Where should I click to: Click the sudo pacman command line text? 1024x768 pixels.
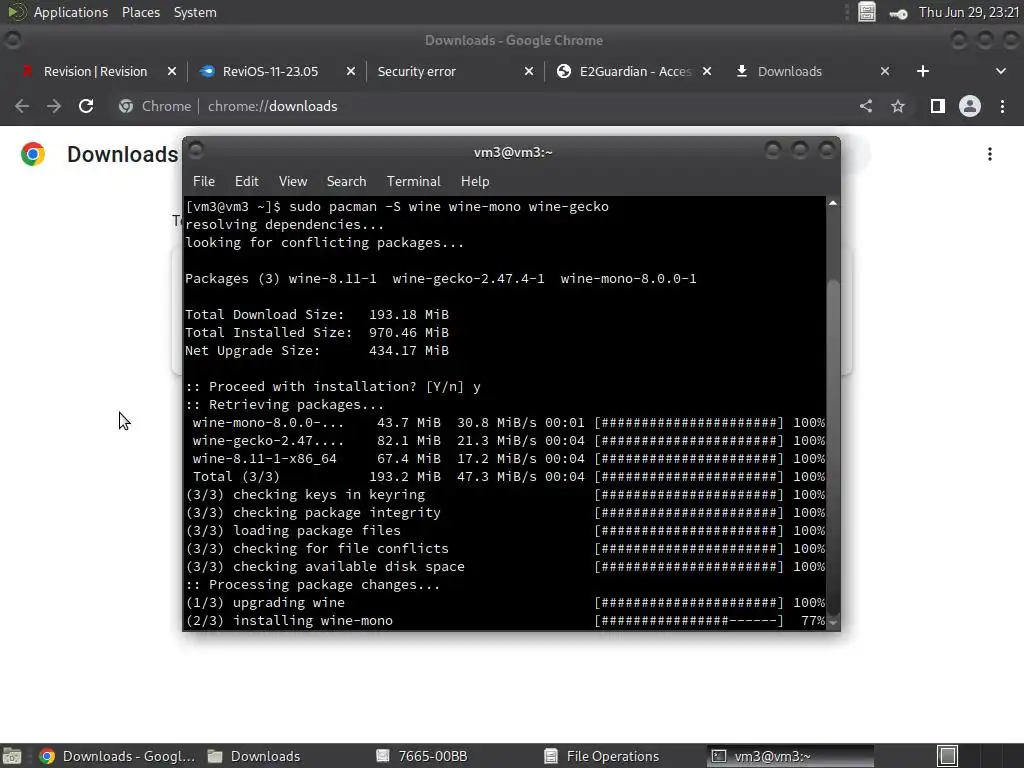pos(449,206)
